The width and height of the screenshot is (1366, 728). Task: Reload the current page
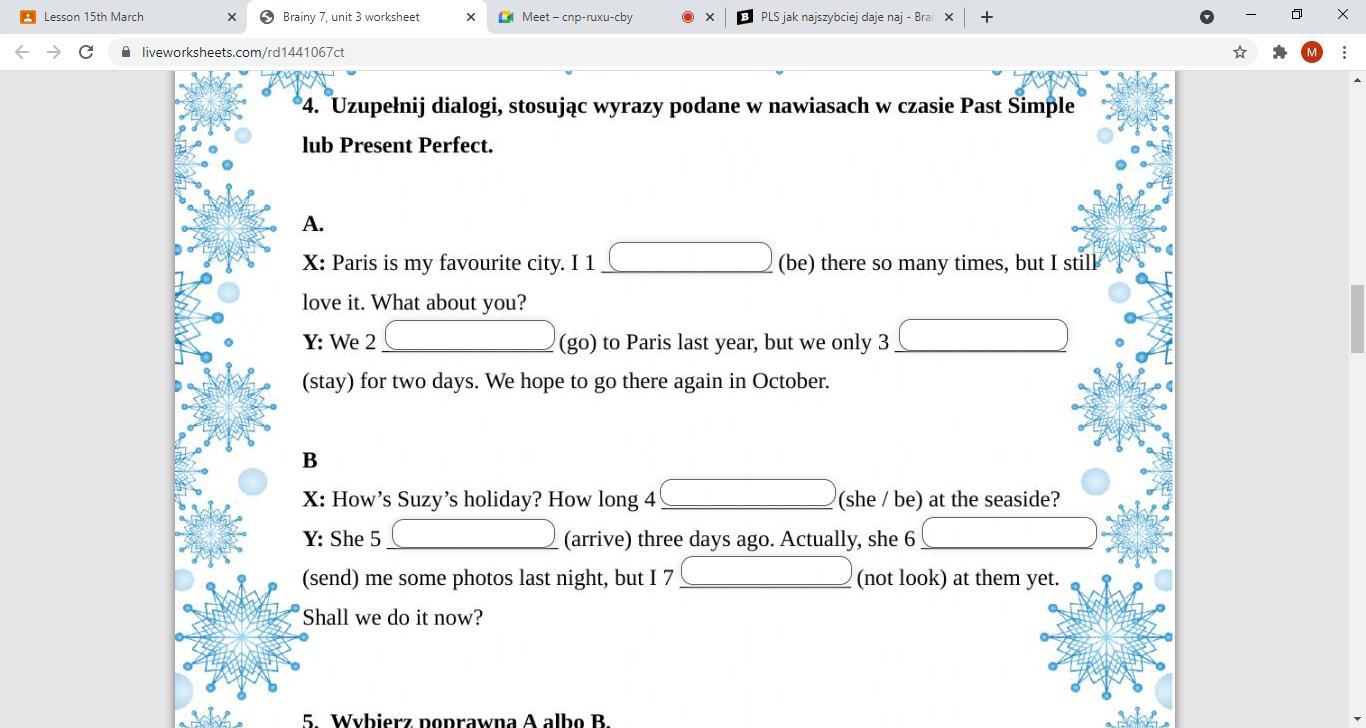[86, 52]
